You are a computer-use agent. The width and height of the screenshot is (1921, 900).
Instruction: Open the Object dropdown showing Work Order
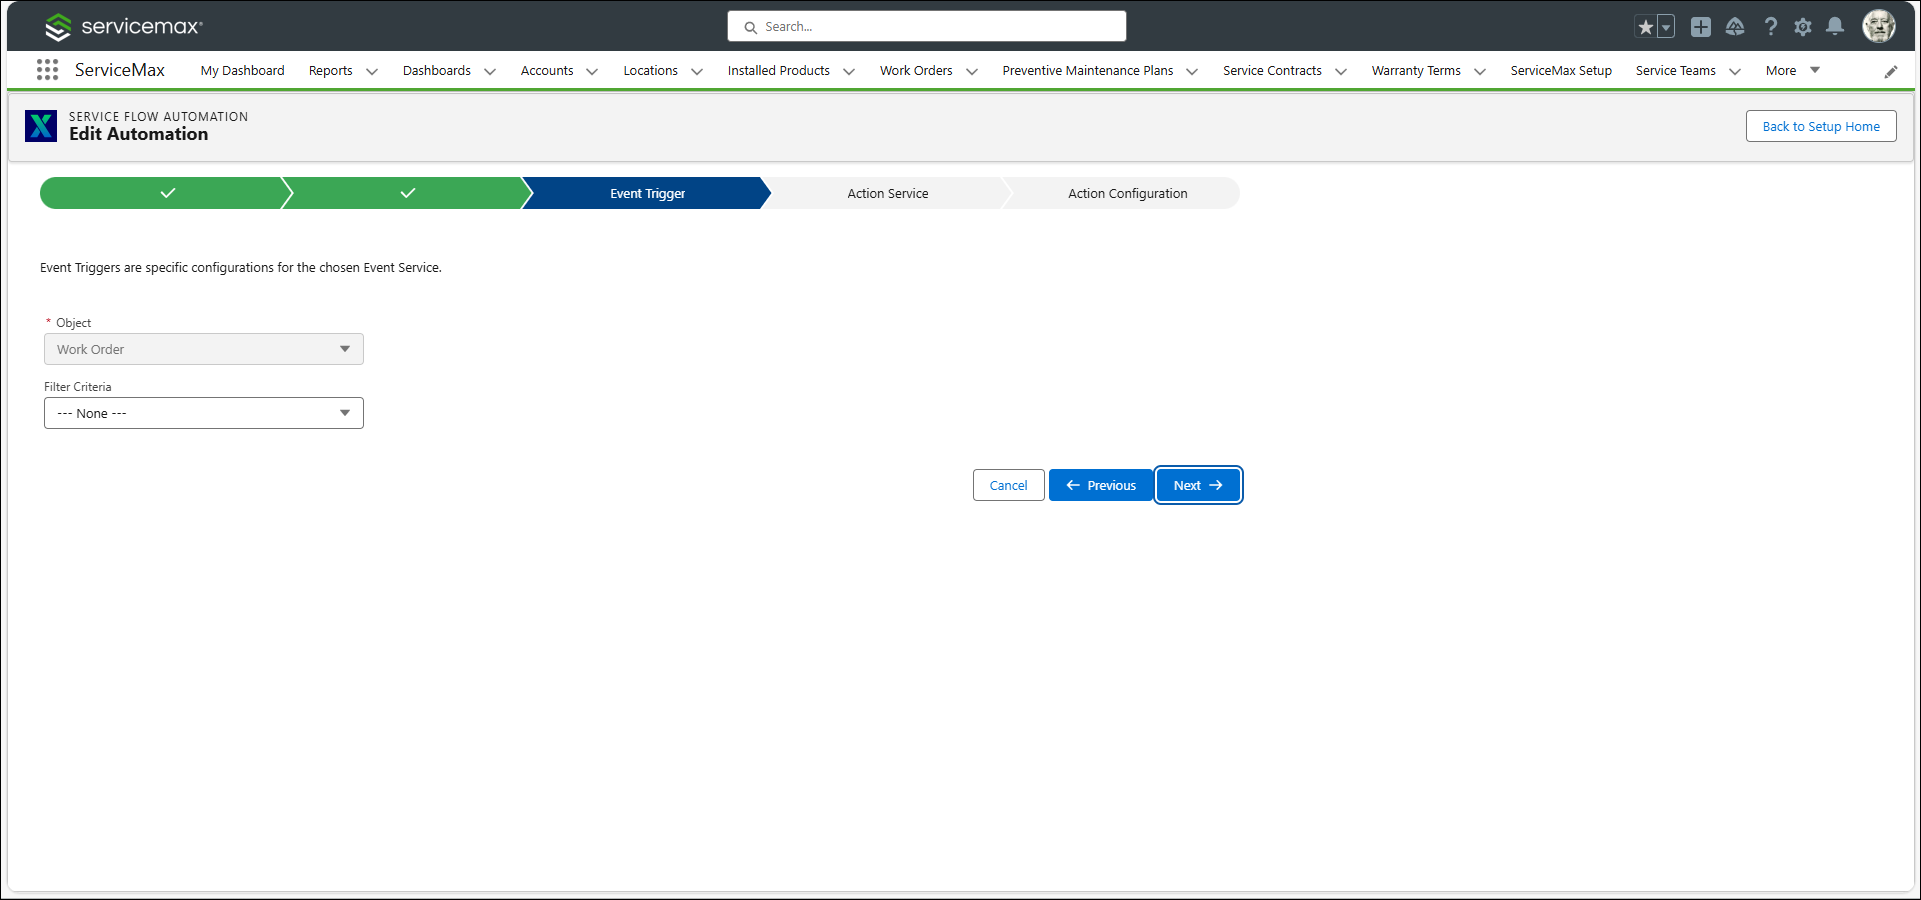[204, 349]
